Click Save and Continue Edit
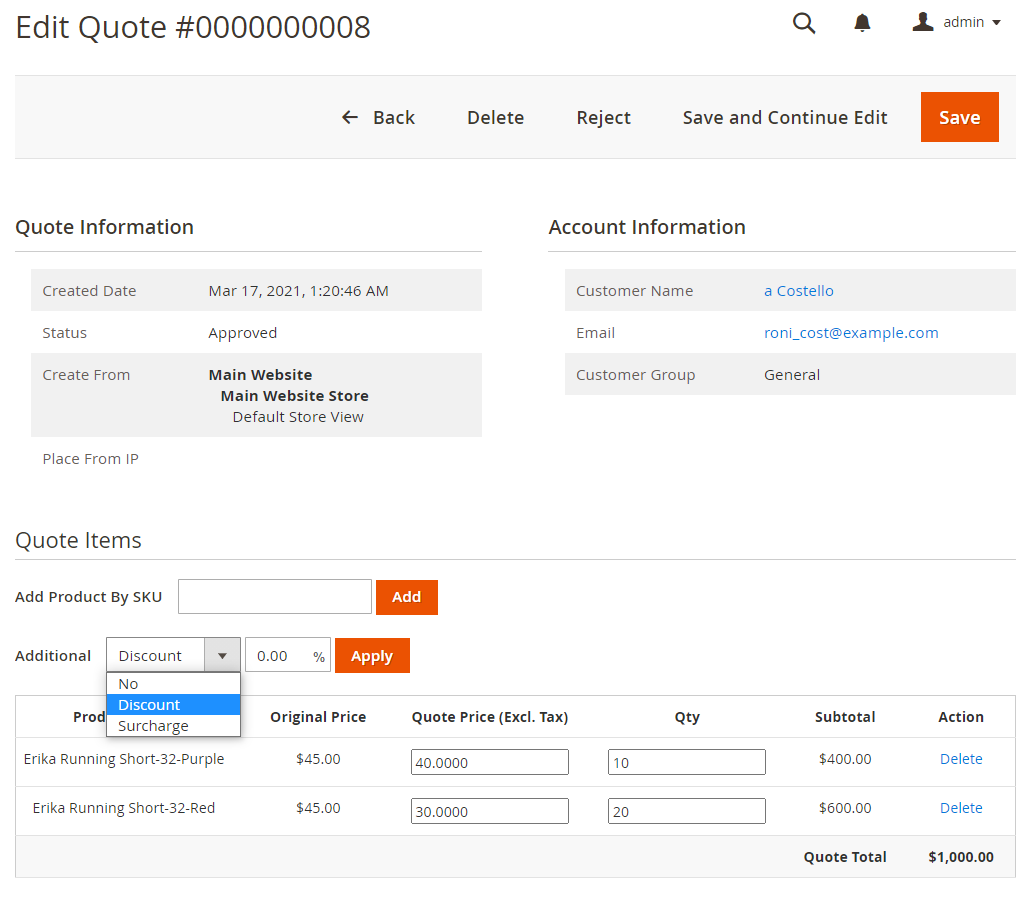The image size is (1034, 899). coord(784,118)
